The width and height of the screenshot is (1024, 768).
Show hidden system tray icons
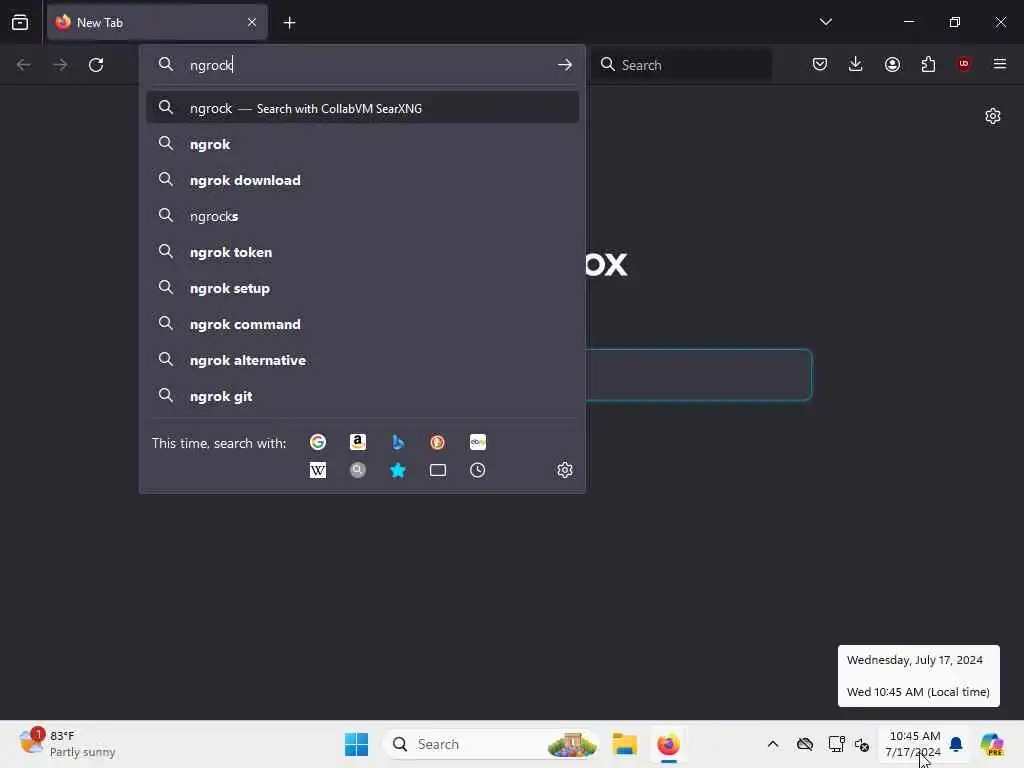pos(773,744)
